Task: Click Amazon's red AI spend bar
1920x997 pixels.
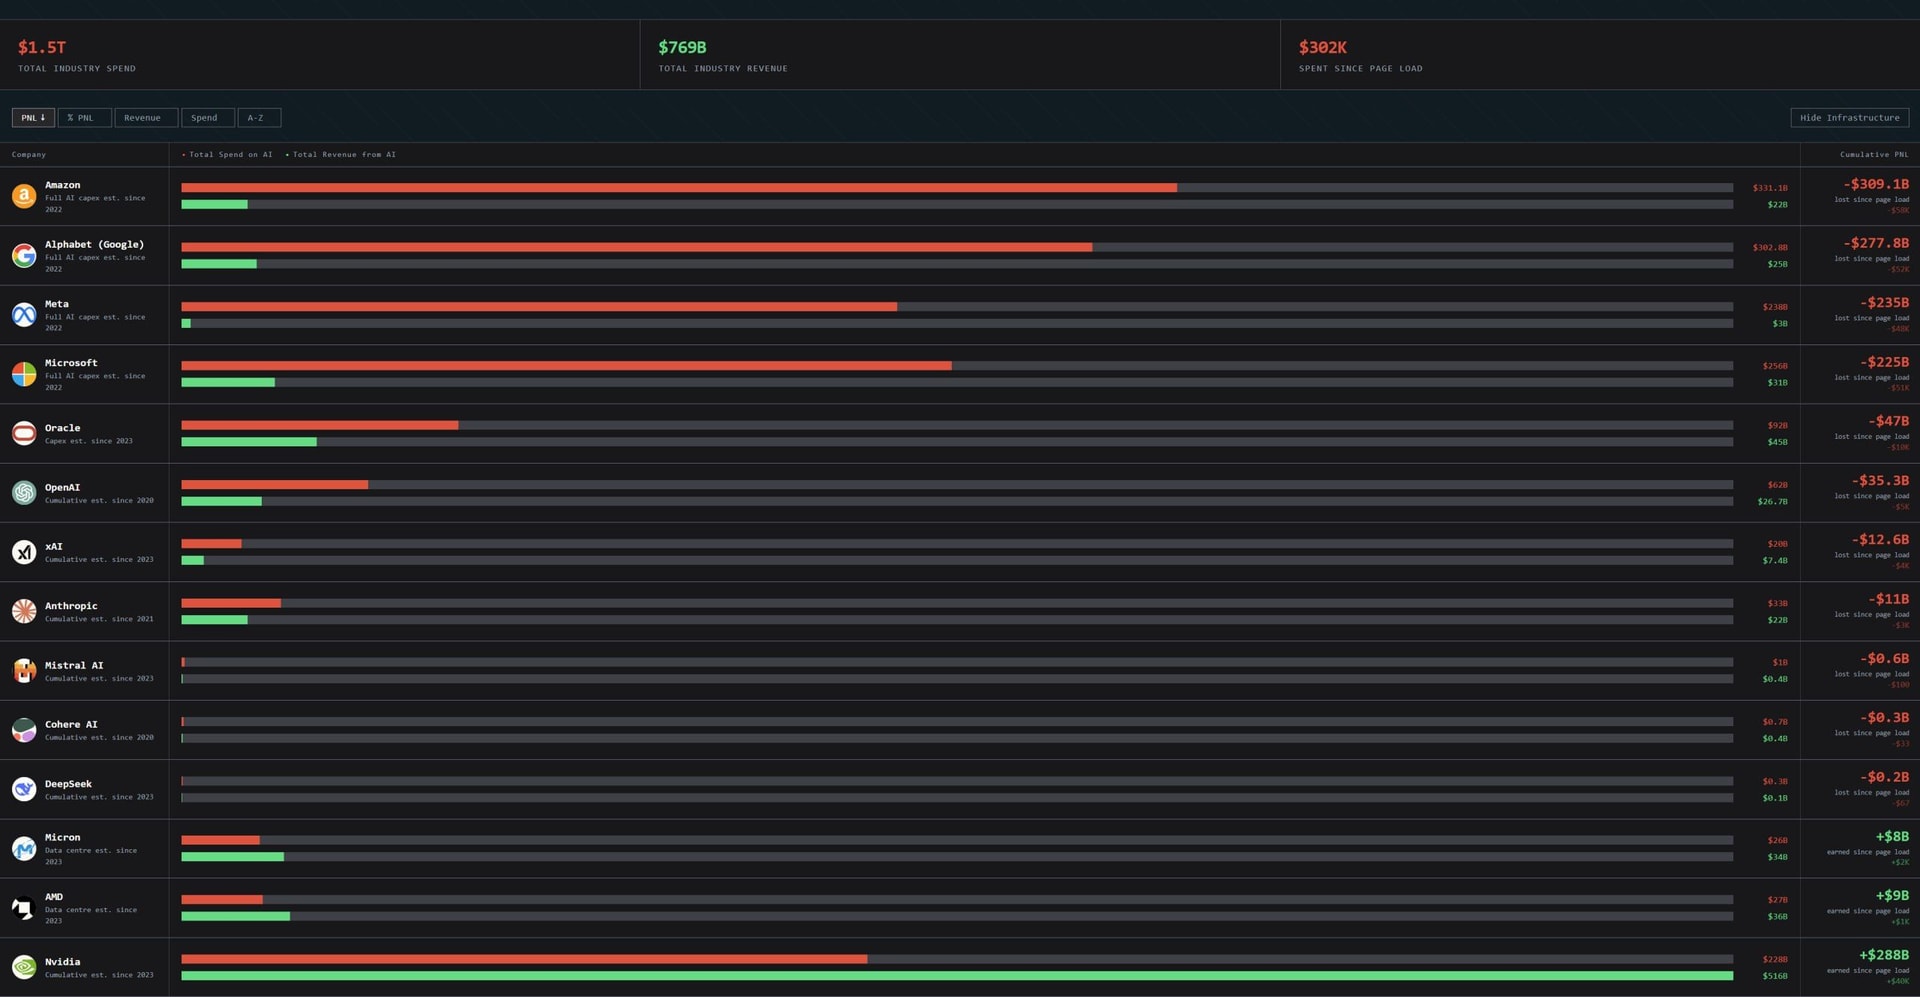Action: pos(679,188)
